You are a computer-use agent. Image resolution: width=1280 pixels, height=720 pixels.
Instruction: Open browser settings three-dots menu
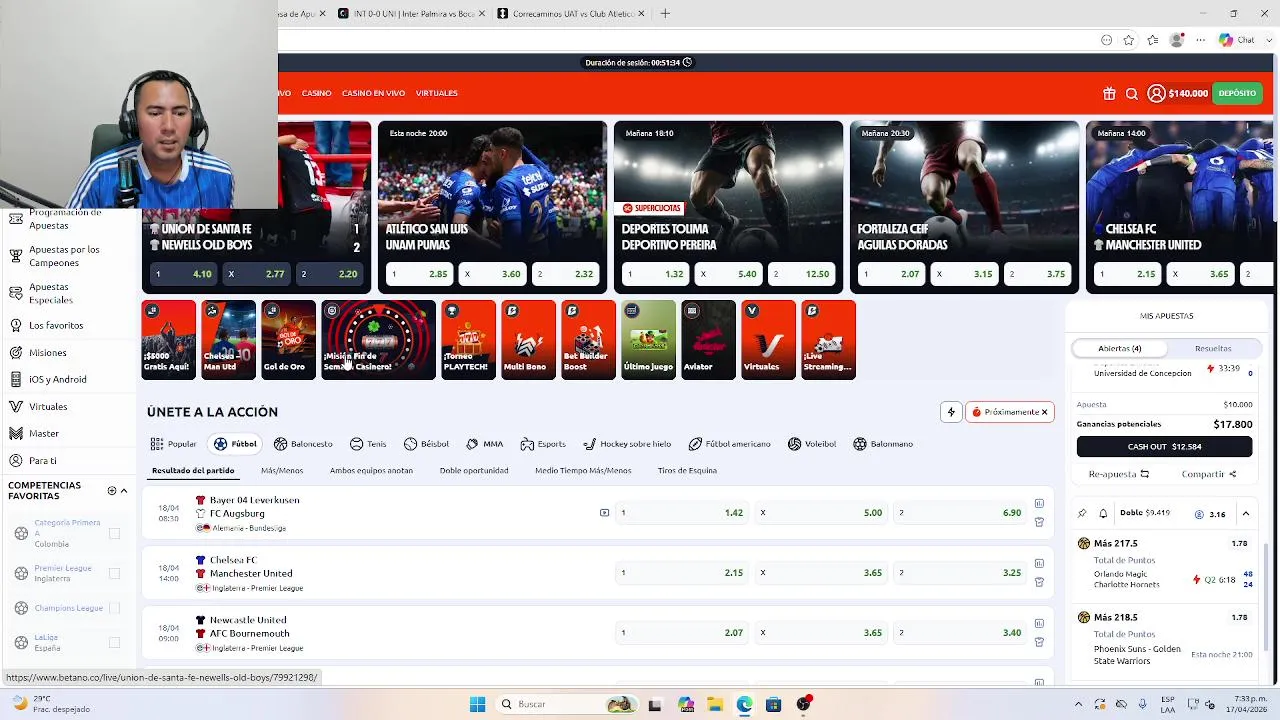pos(1201,40)
